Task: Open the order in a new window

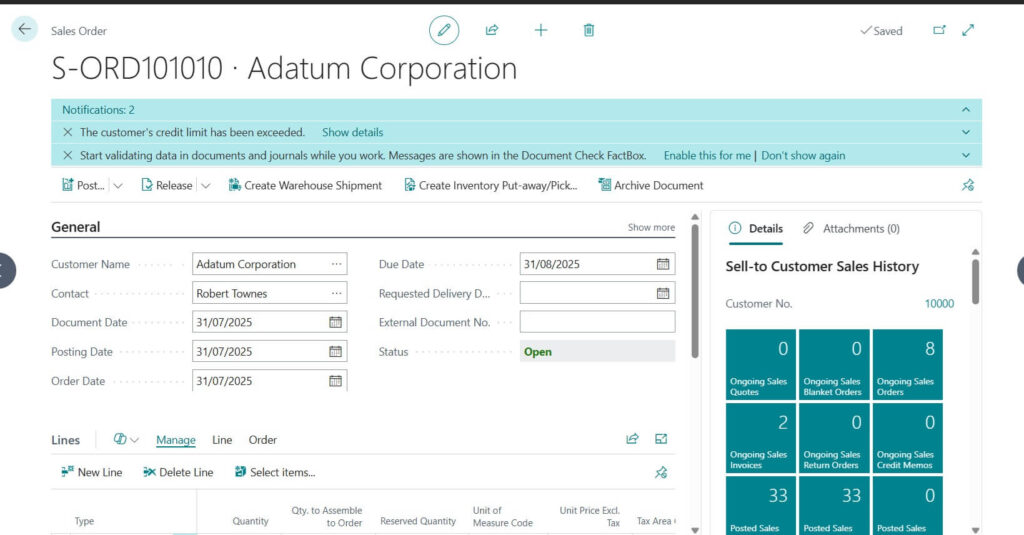Action: 939,30
